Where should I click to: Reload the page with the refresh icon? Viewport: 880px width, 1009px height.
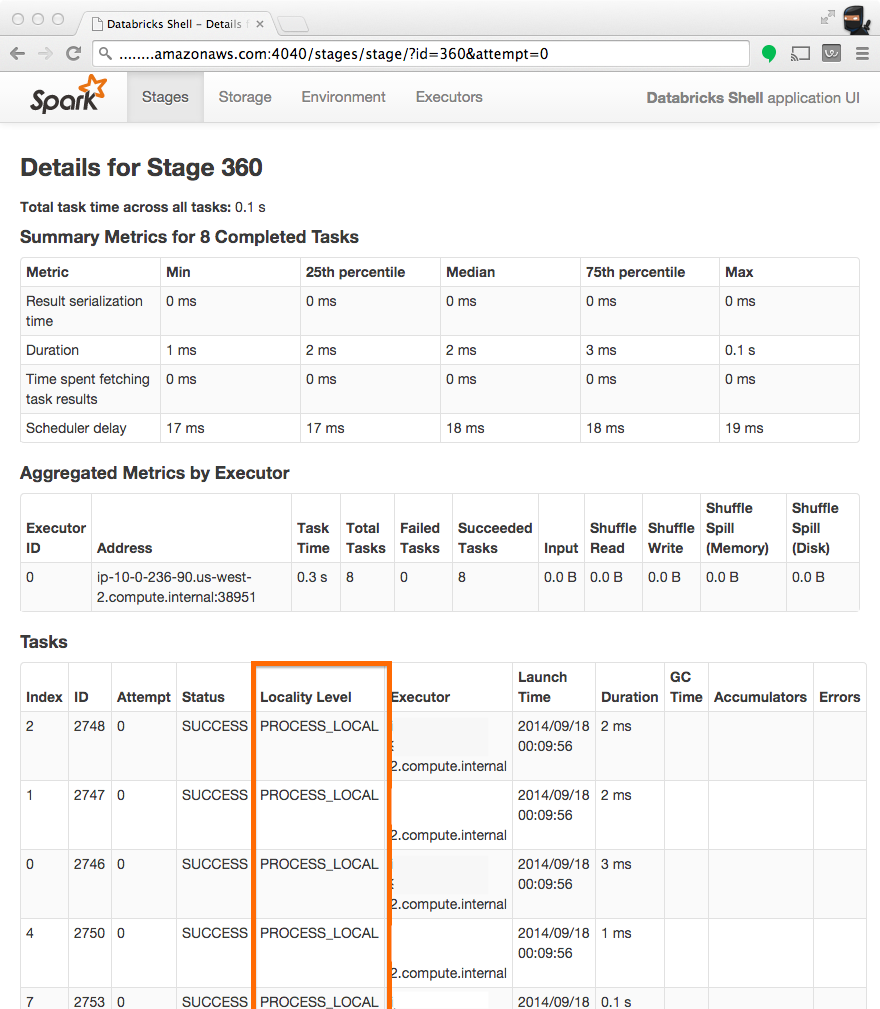point(73,54)
